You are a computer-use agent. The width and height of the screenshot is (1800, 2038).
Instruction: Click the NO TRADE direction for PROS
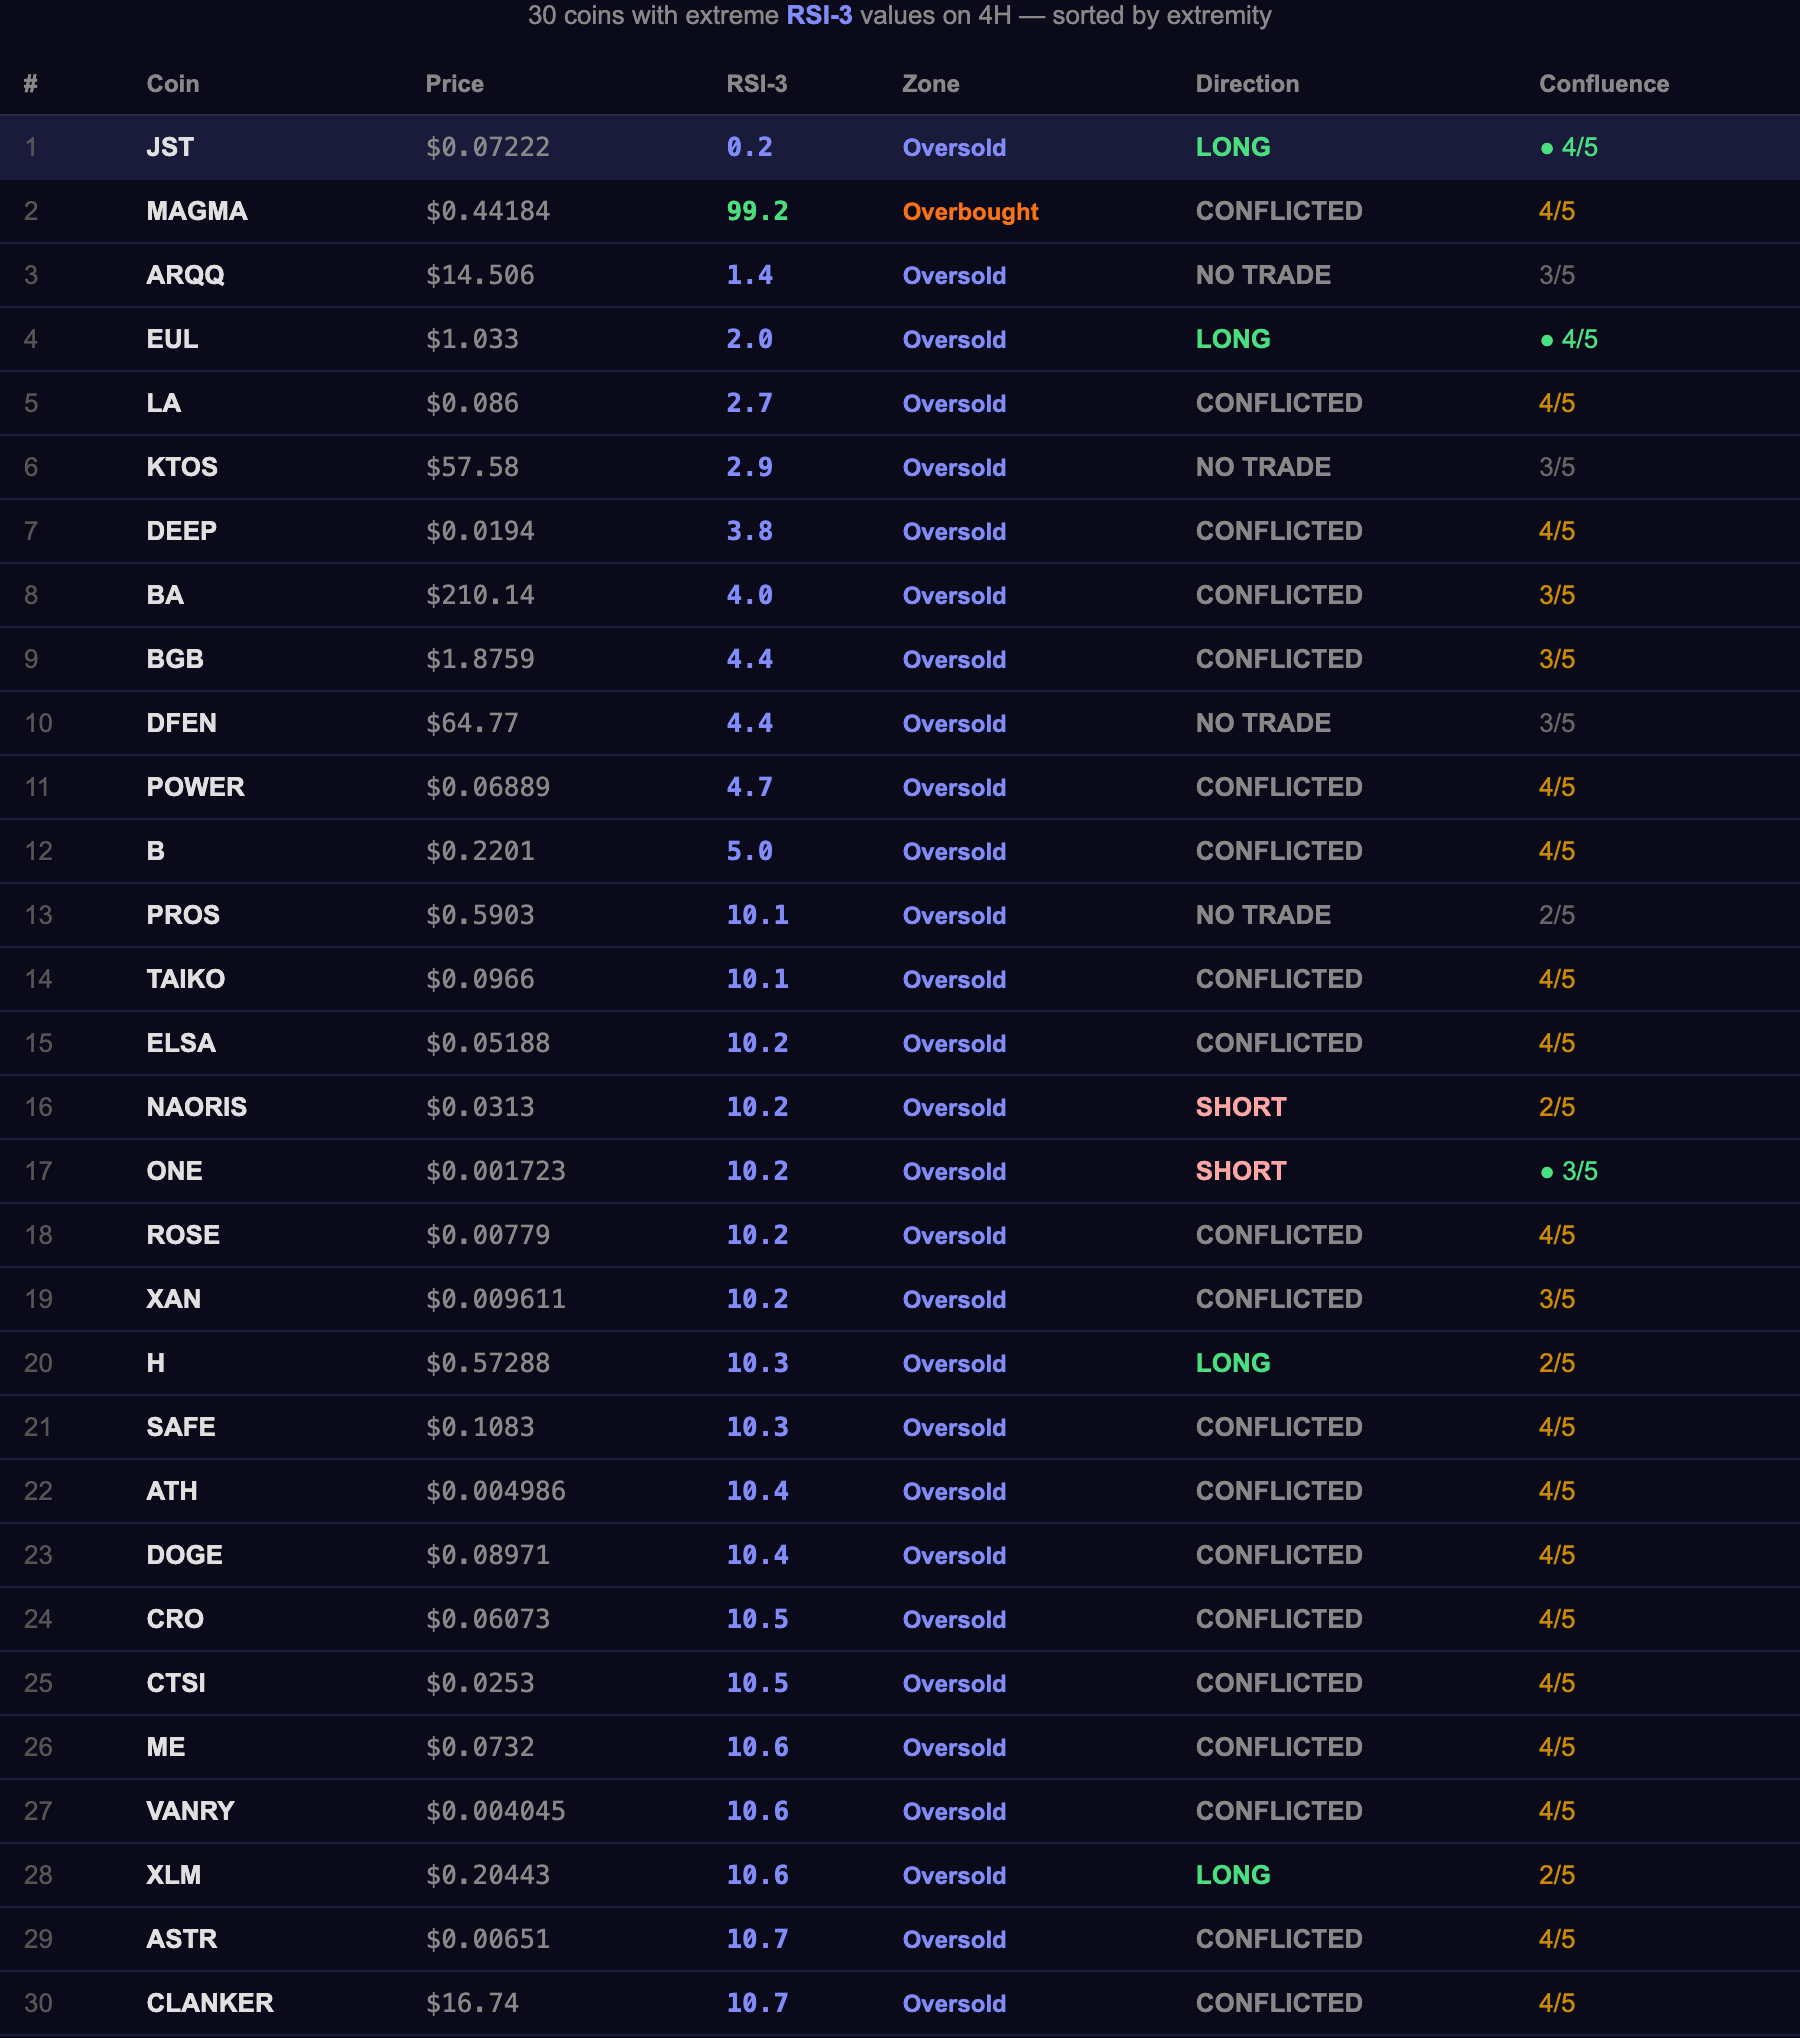point(1263,916)
